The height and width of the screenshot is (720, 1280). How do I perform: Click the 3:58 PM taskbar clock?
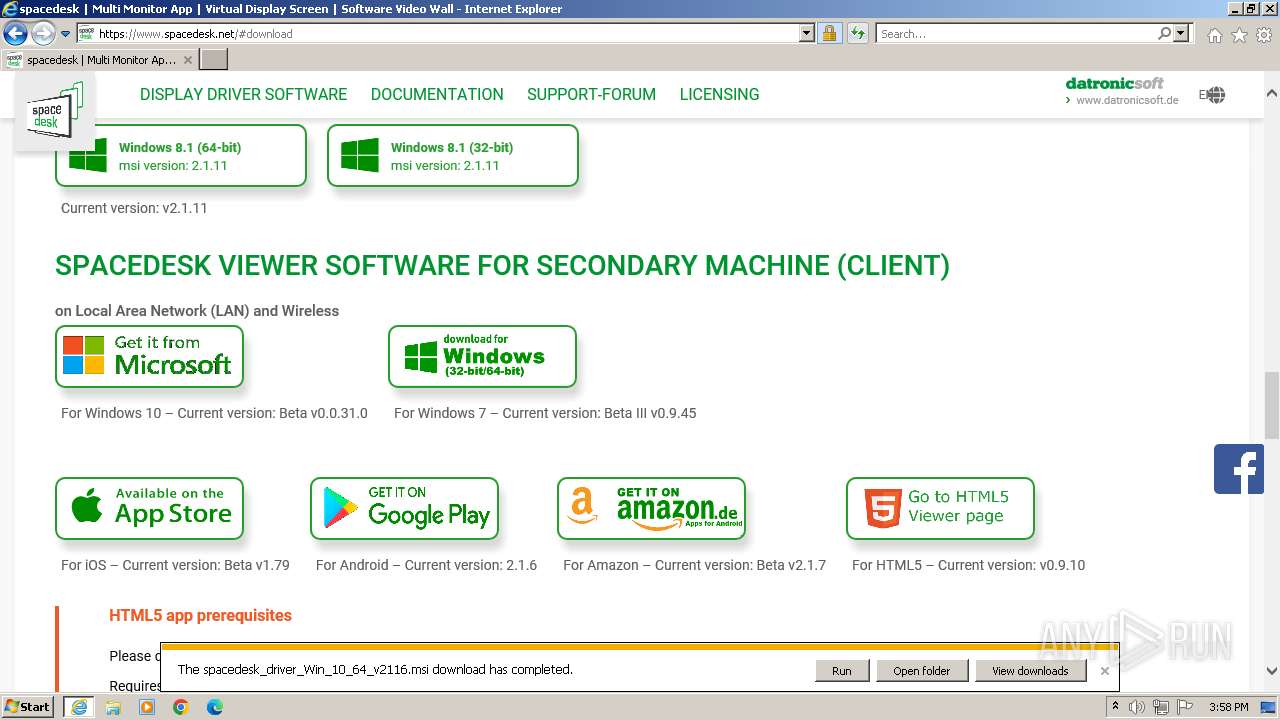pos(1228,707)
